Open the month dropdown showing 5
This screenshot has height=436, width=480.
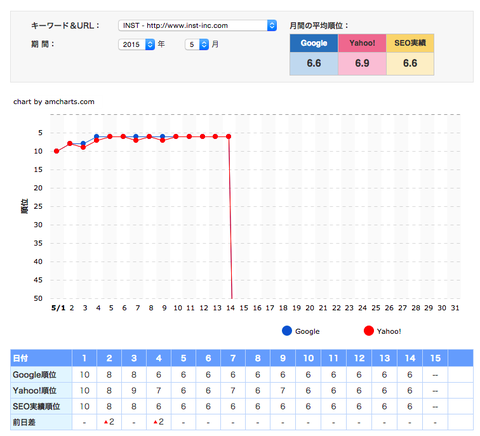point(197,44)
